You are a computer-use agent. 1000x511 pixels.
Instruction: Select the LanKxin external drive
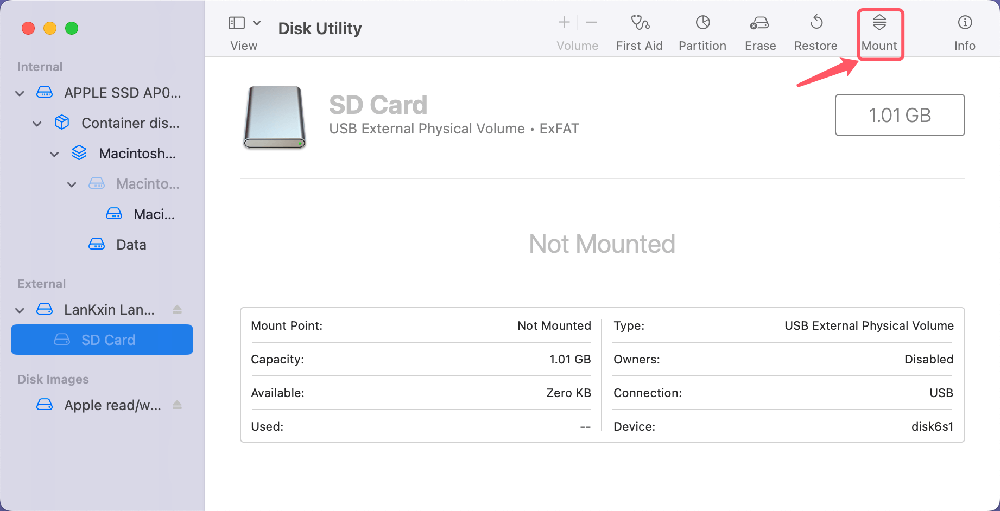(102, 310)
